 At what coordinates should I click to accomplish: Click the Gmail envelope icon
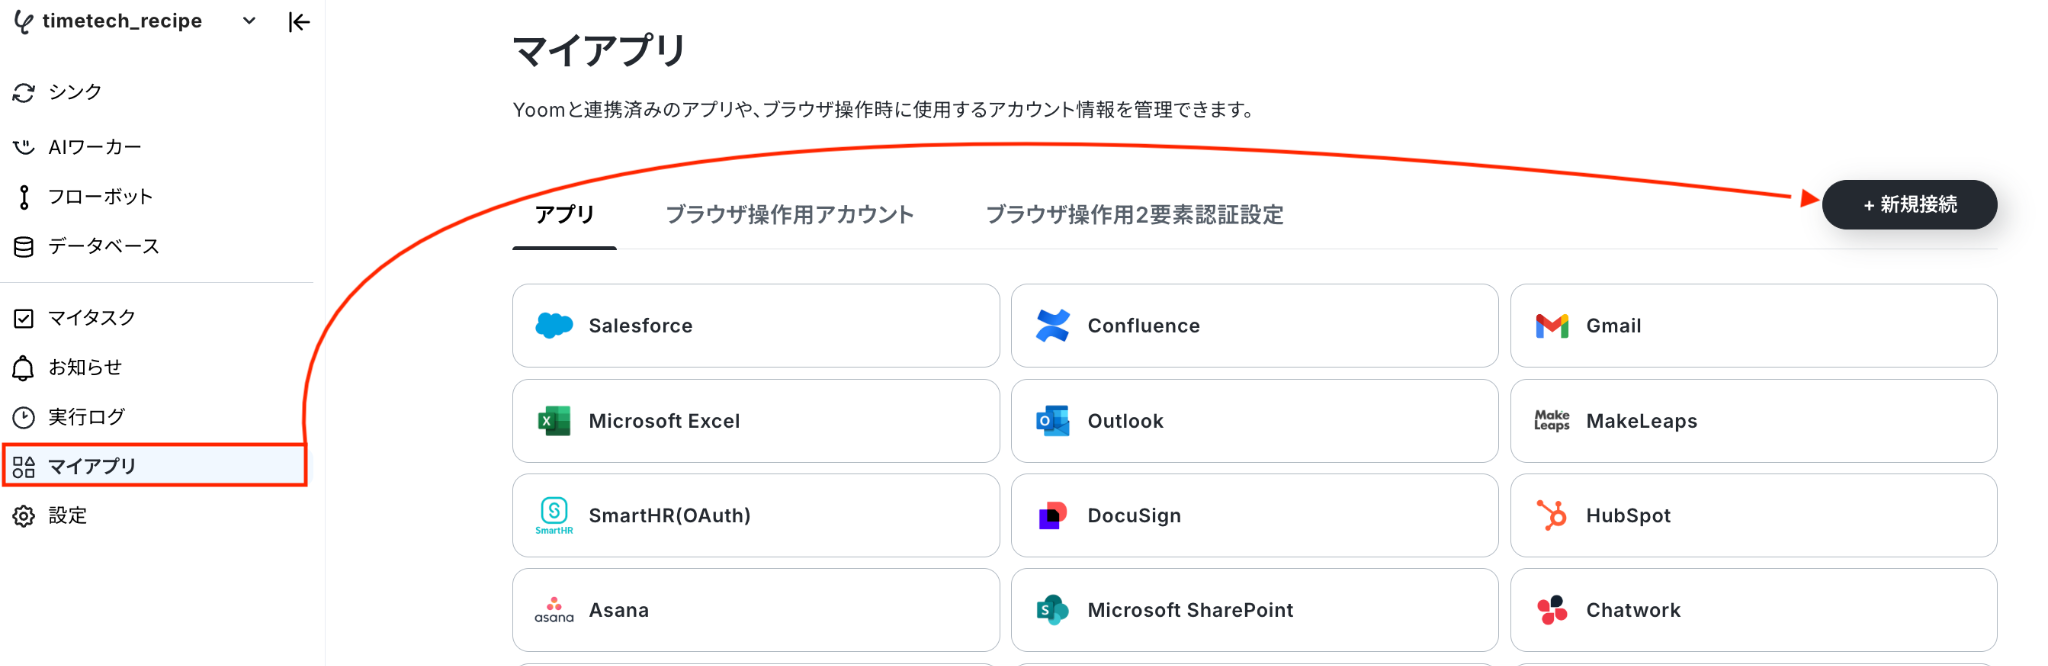click(x=1552, y=326)
